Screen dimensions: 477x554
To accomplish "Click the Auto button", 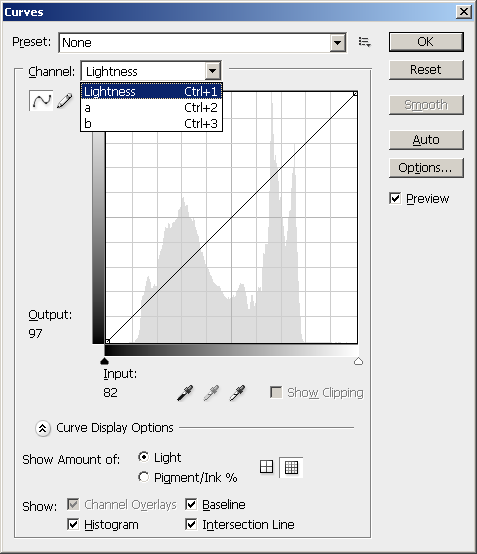I will 426,140.
